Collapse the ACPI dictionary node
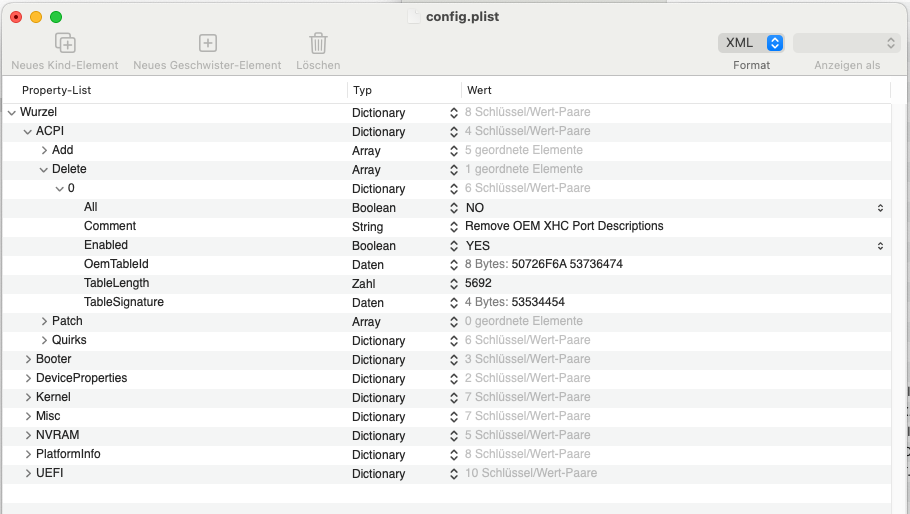The width and height of the screenshot is (910, 514). click(x=28, y=132)
